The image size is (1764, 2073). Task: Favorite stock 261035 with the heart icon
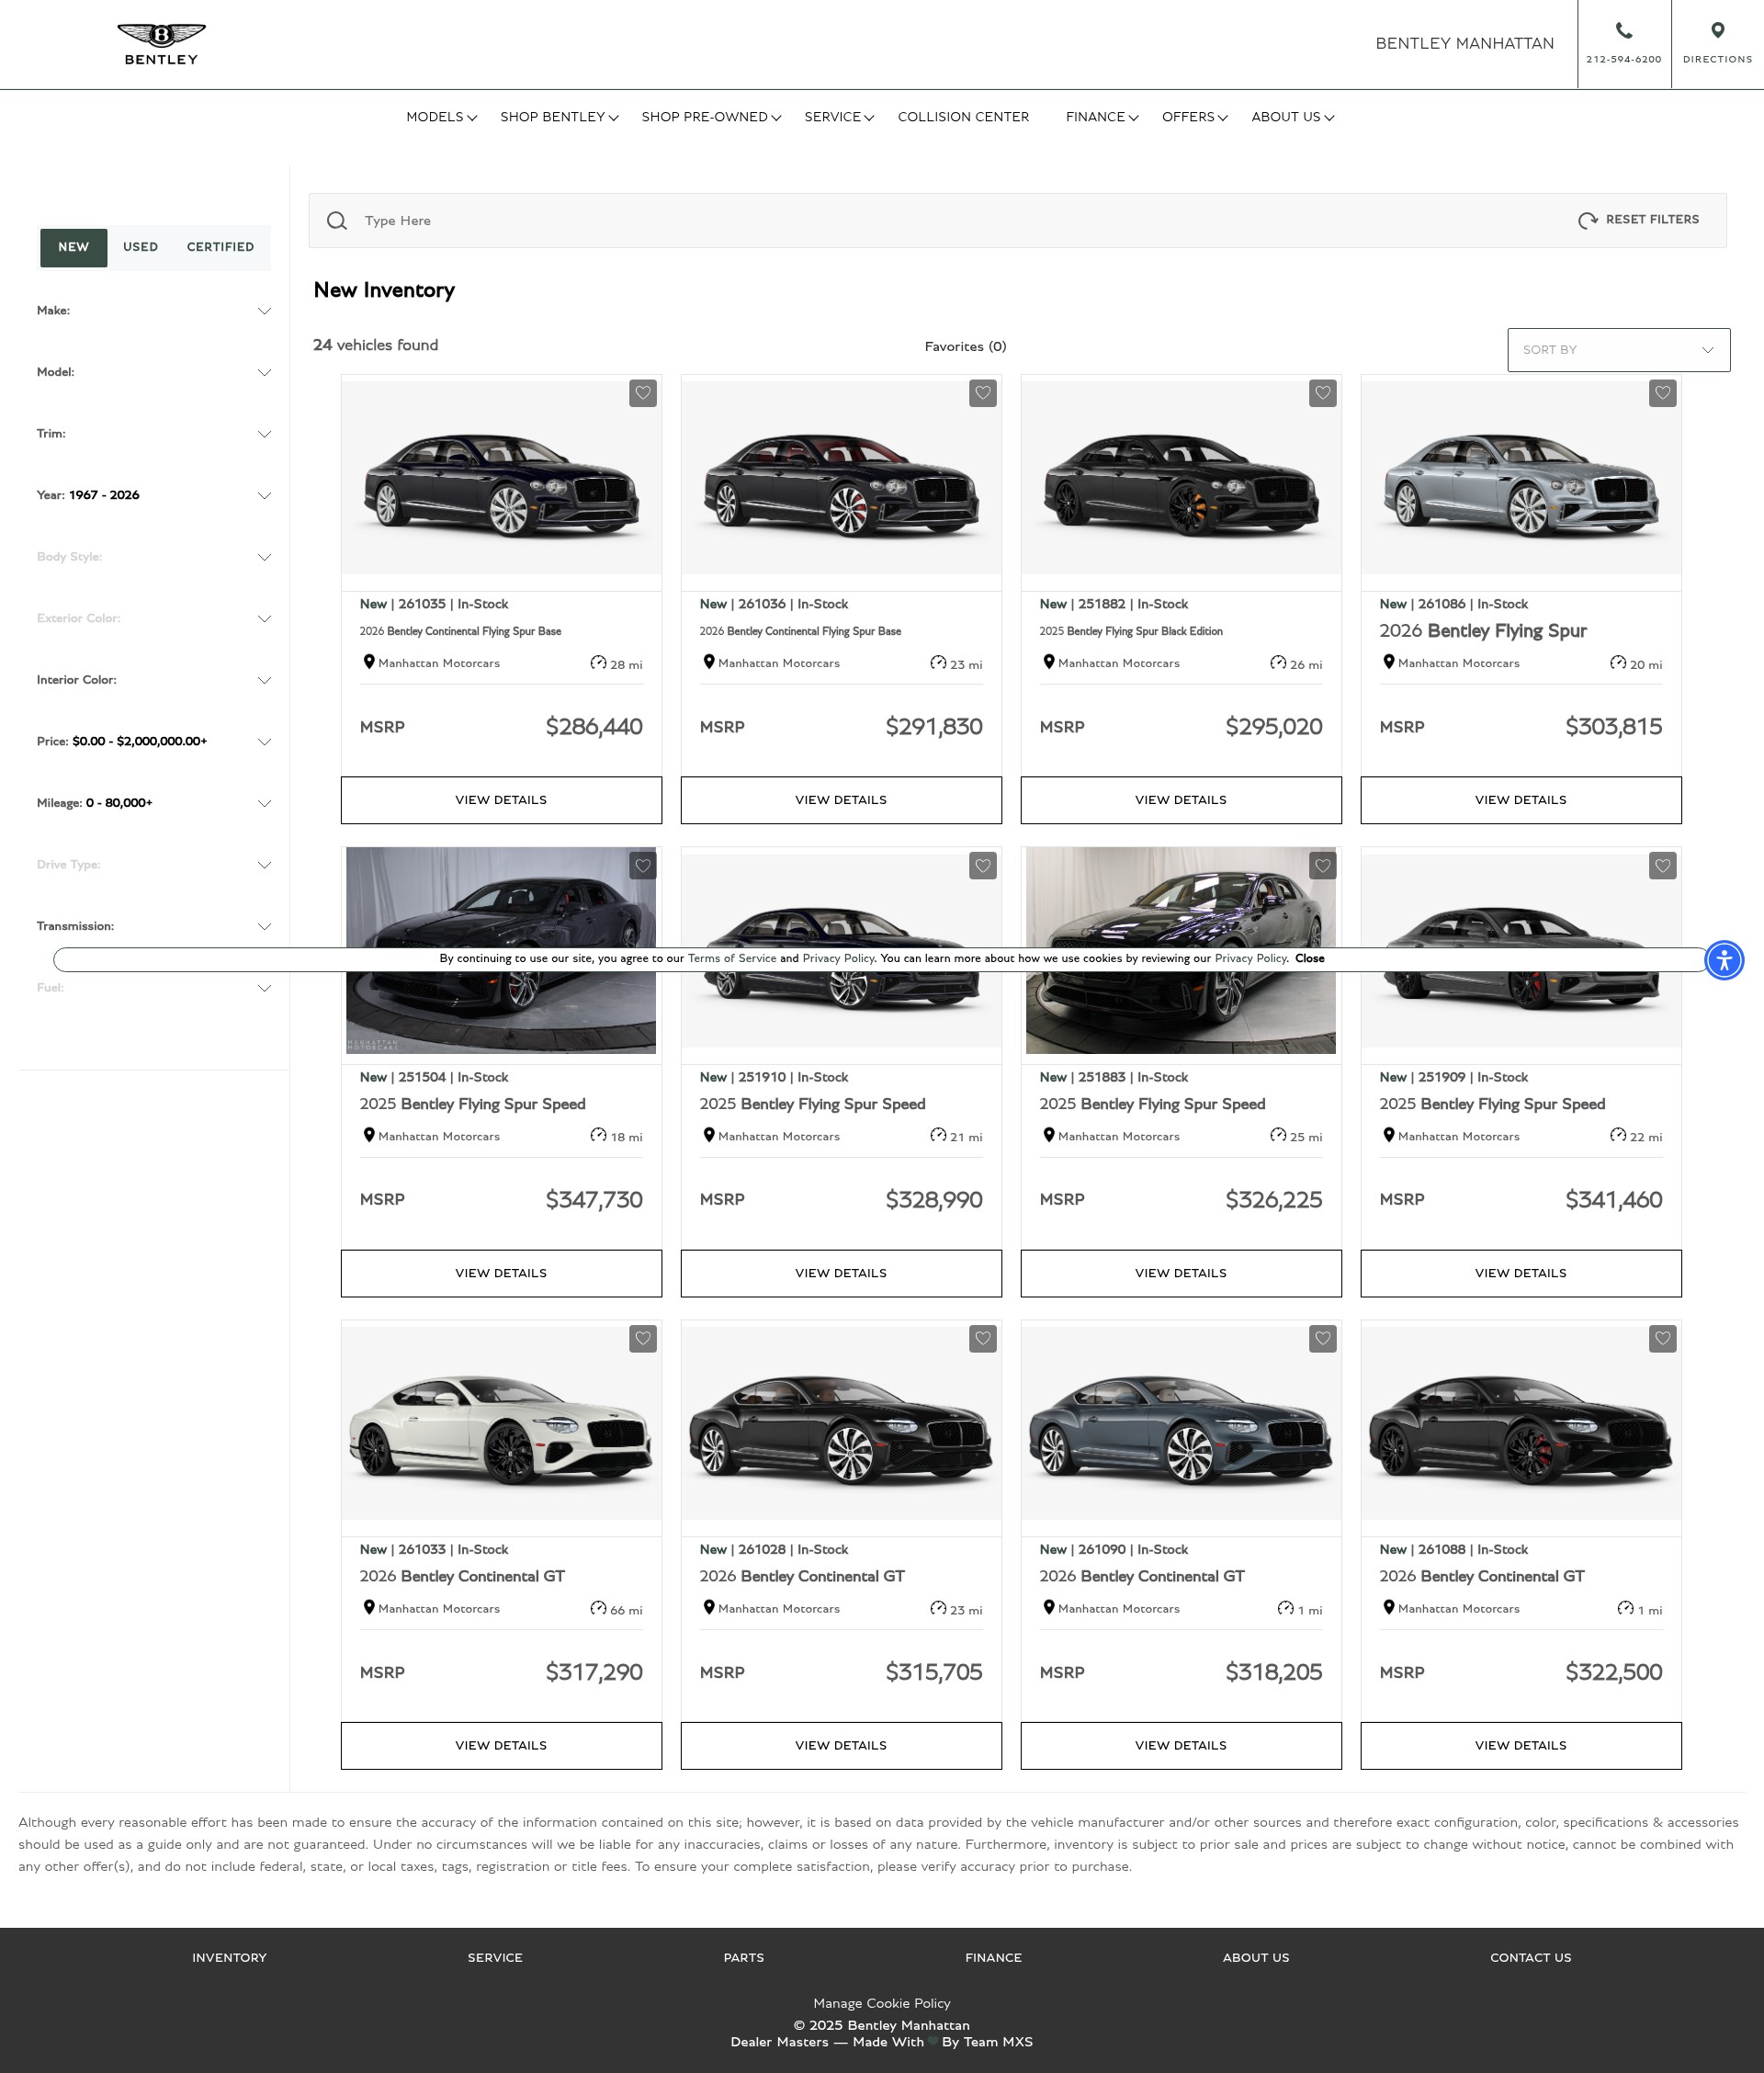[x=643, y=393]
